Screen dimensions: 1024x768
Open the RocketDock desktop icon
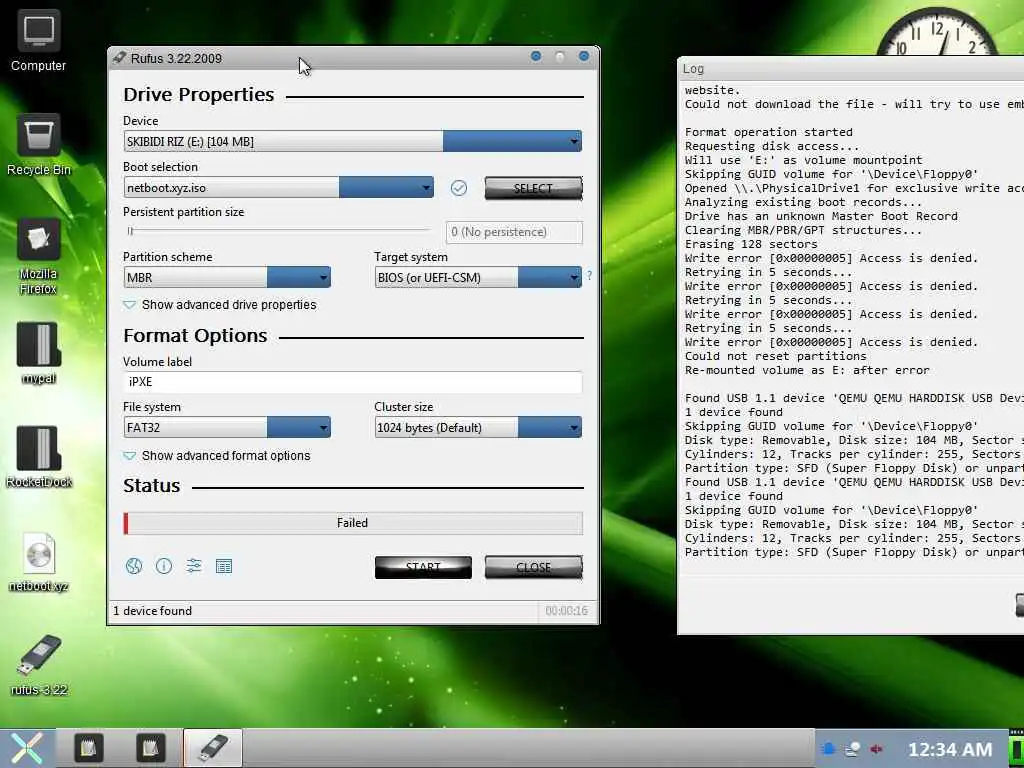click(x=39, y=456)
